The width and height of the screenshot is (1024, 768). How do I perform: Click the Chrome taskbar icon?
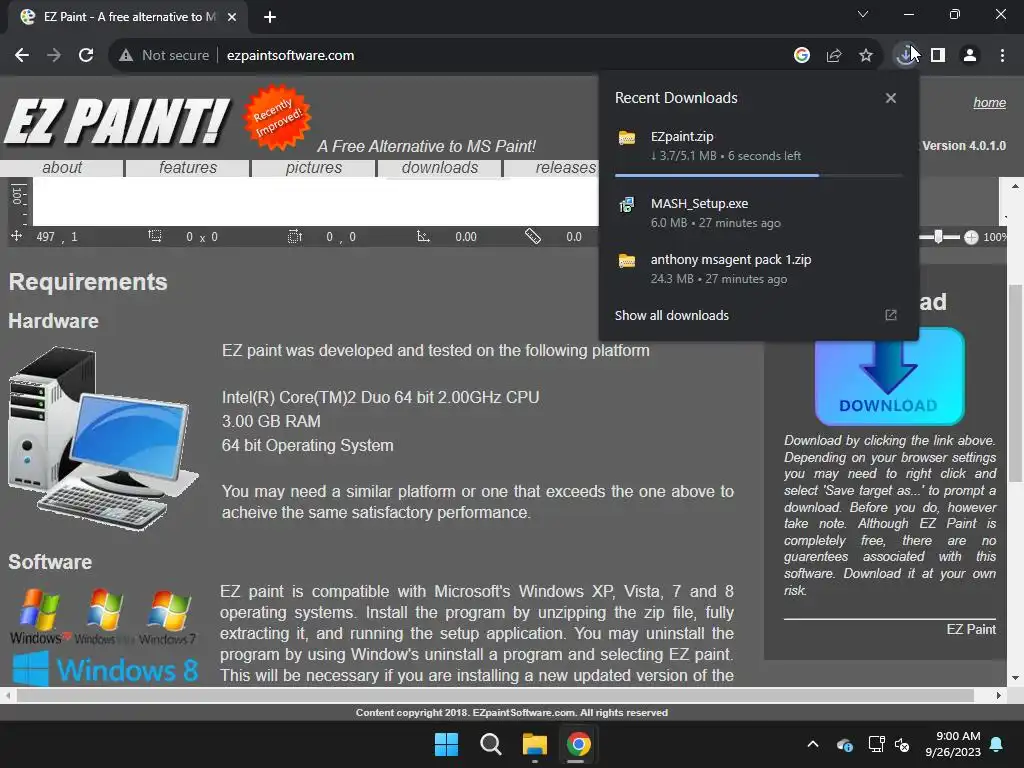578,744
